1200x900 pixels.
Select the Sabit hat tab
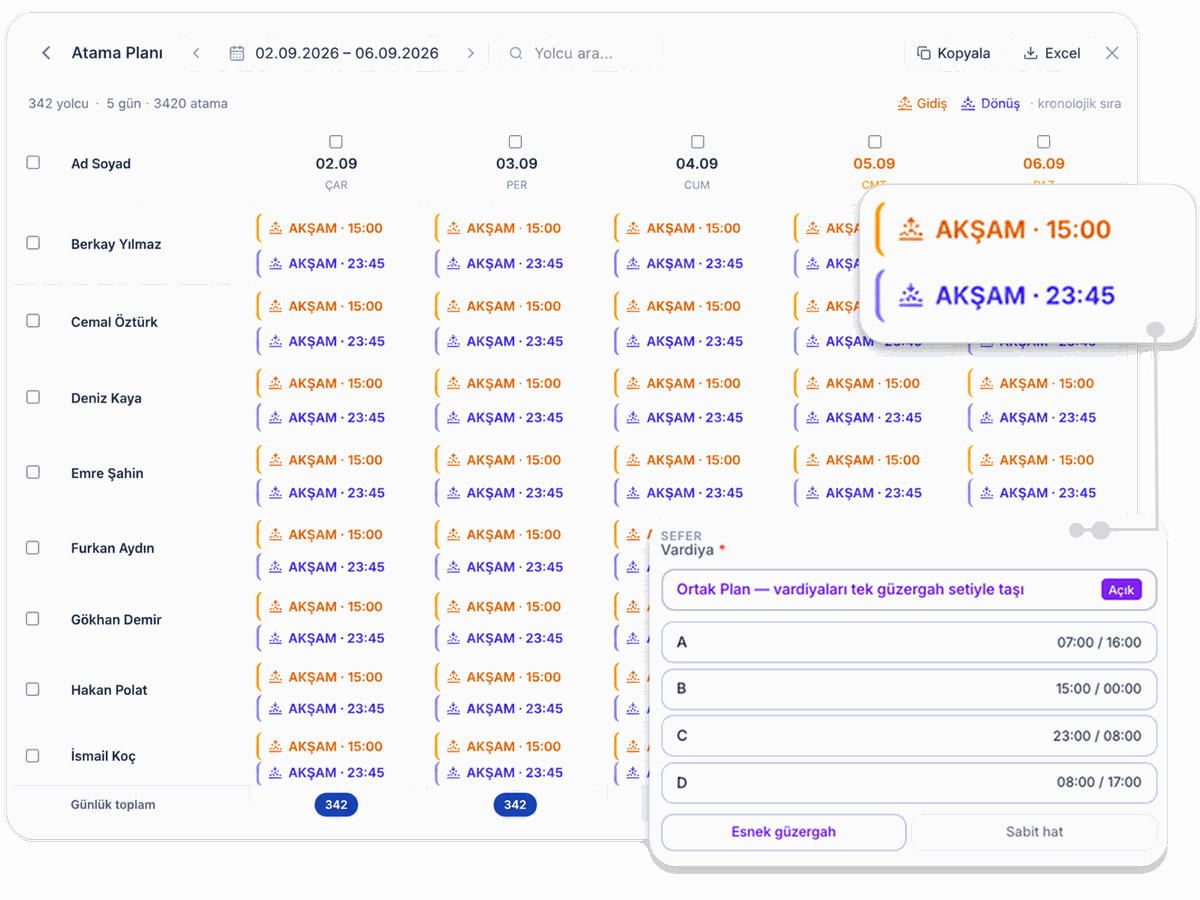click(x=1034, y=832)
